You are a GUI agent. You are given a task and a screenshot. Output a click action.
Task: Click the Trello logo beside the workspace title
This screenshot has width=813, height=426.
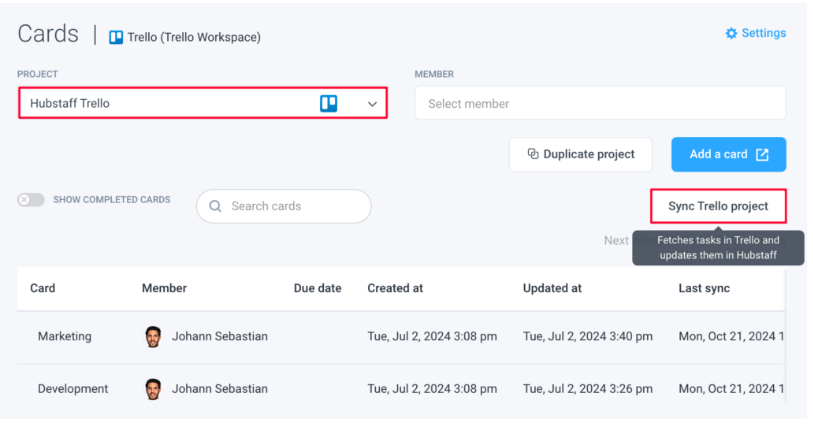[116, 37]
